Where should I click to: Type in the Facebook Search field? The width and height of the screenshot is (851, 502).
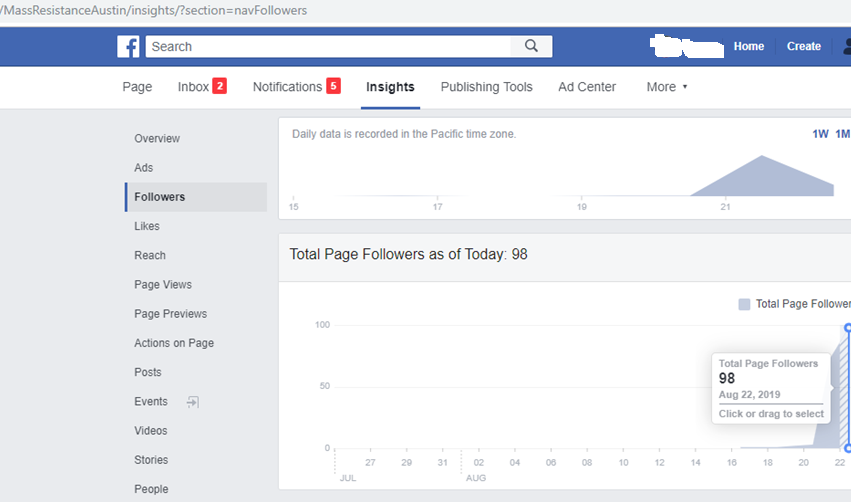(x=328, y=47)
